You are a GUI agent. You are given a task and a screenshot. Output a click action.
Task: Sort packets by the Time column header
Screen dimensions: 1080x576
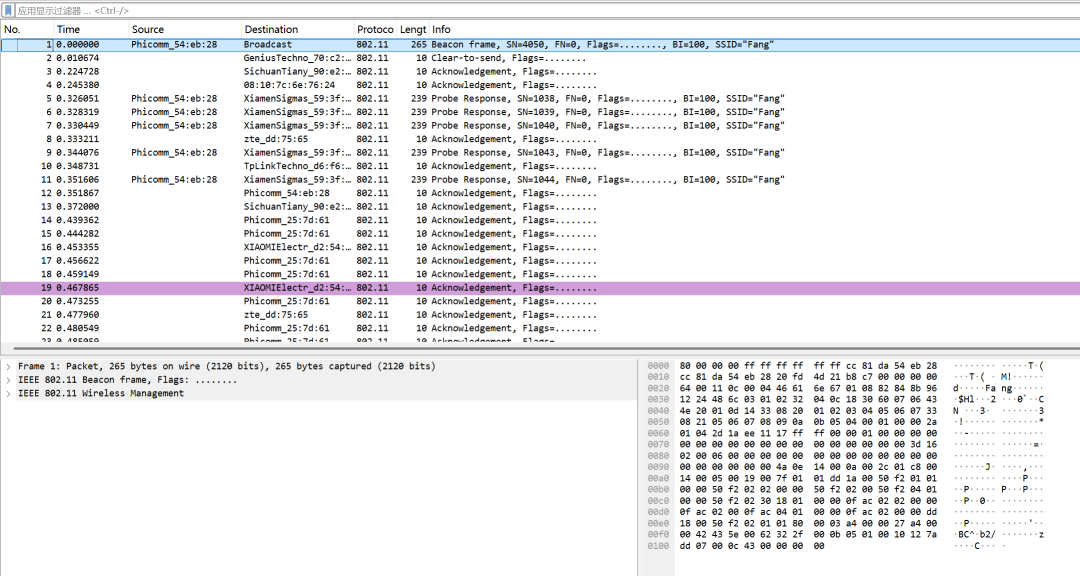point(91,30)
